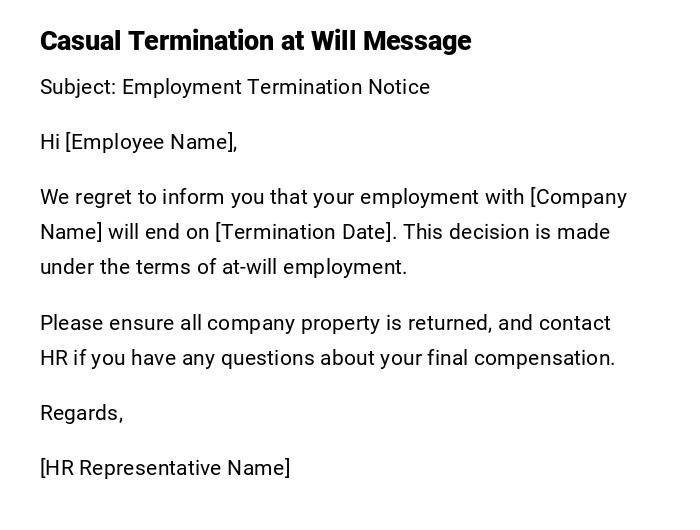Click the greeting word "Hi"

(50, 142)
